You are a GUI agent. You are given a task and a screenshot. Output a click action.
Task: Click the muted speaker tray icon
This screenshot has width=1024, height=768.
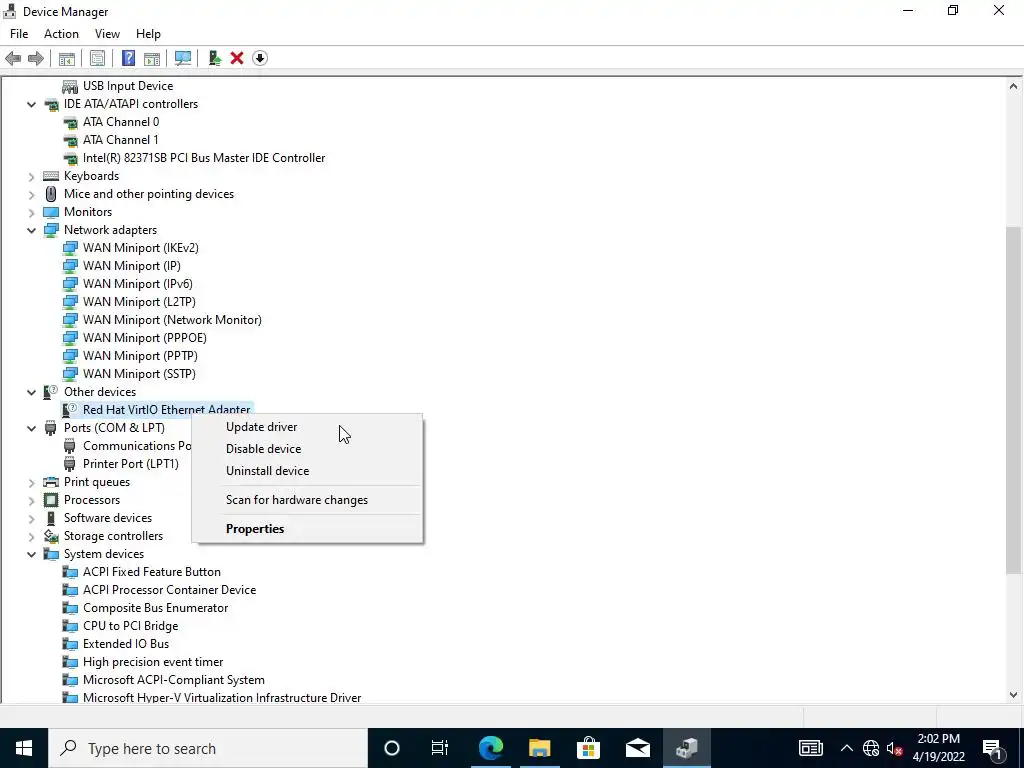tap(895, 748)
